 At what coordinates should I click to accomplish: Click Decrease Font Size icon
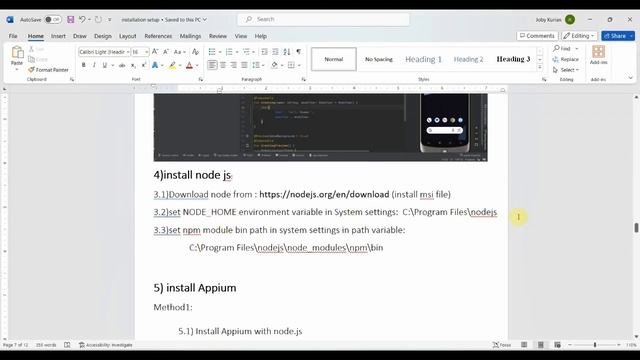[x=166, y=52]
